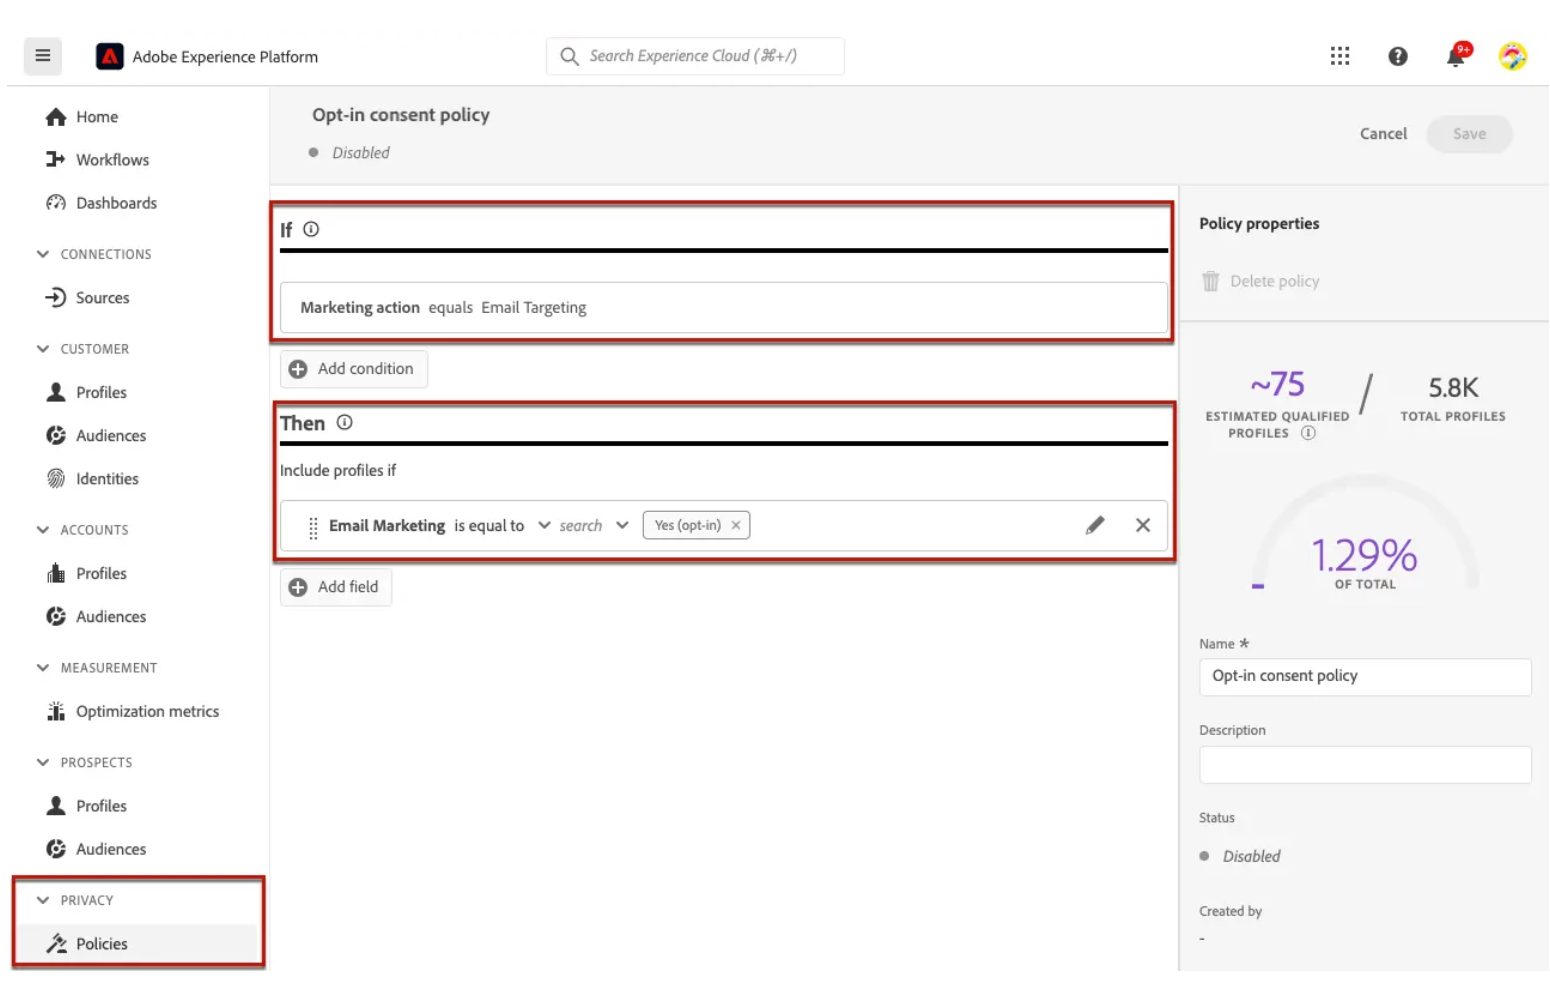Open Sources under Connections
The image size is (1550, 986).
point(87,298)
